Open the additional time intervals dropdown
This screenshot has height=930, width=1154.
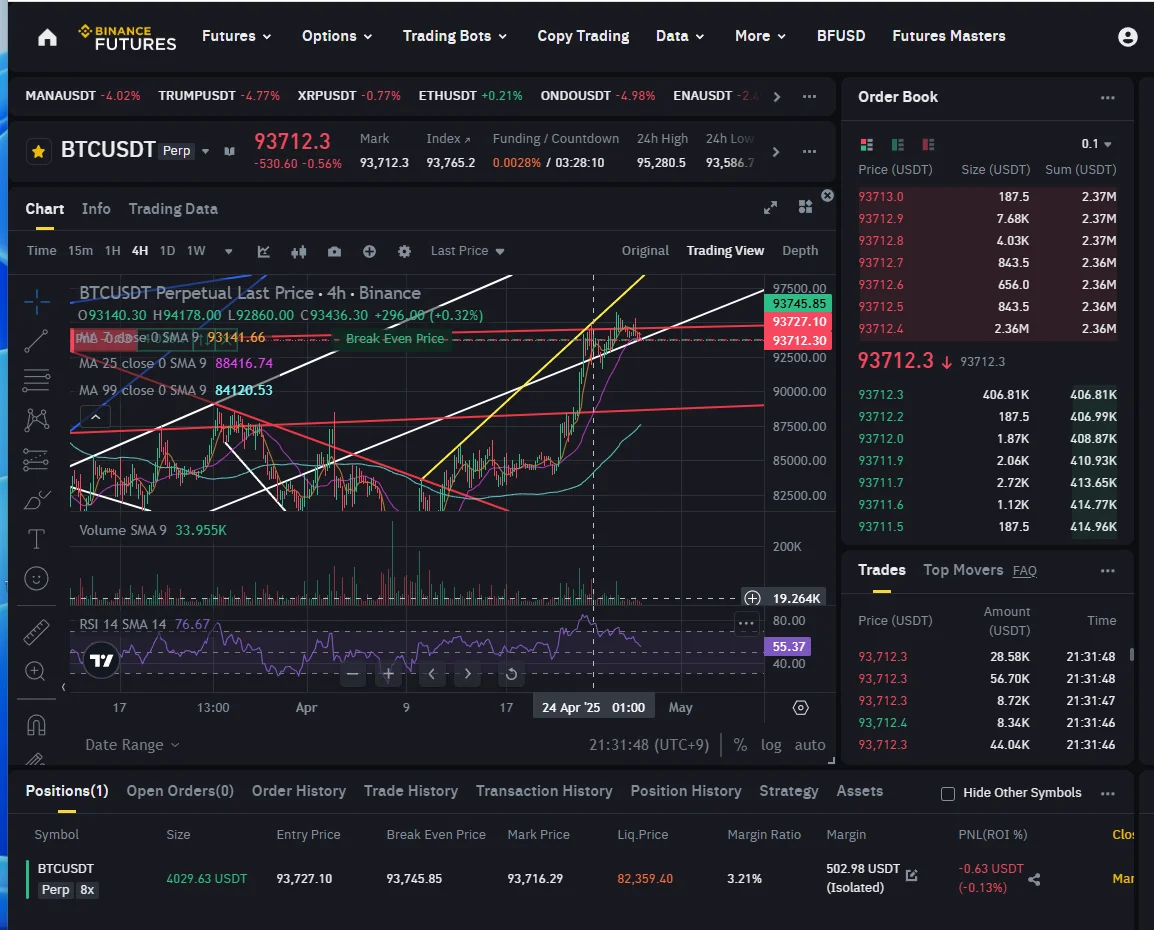pos(228,252)
